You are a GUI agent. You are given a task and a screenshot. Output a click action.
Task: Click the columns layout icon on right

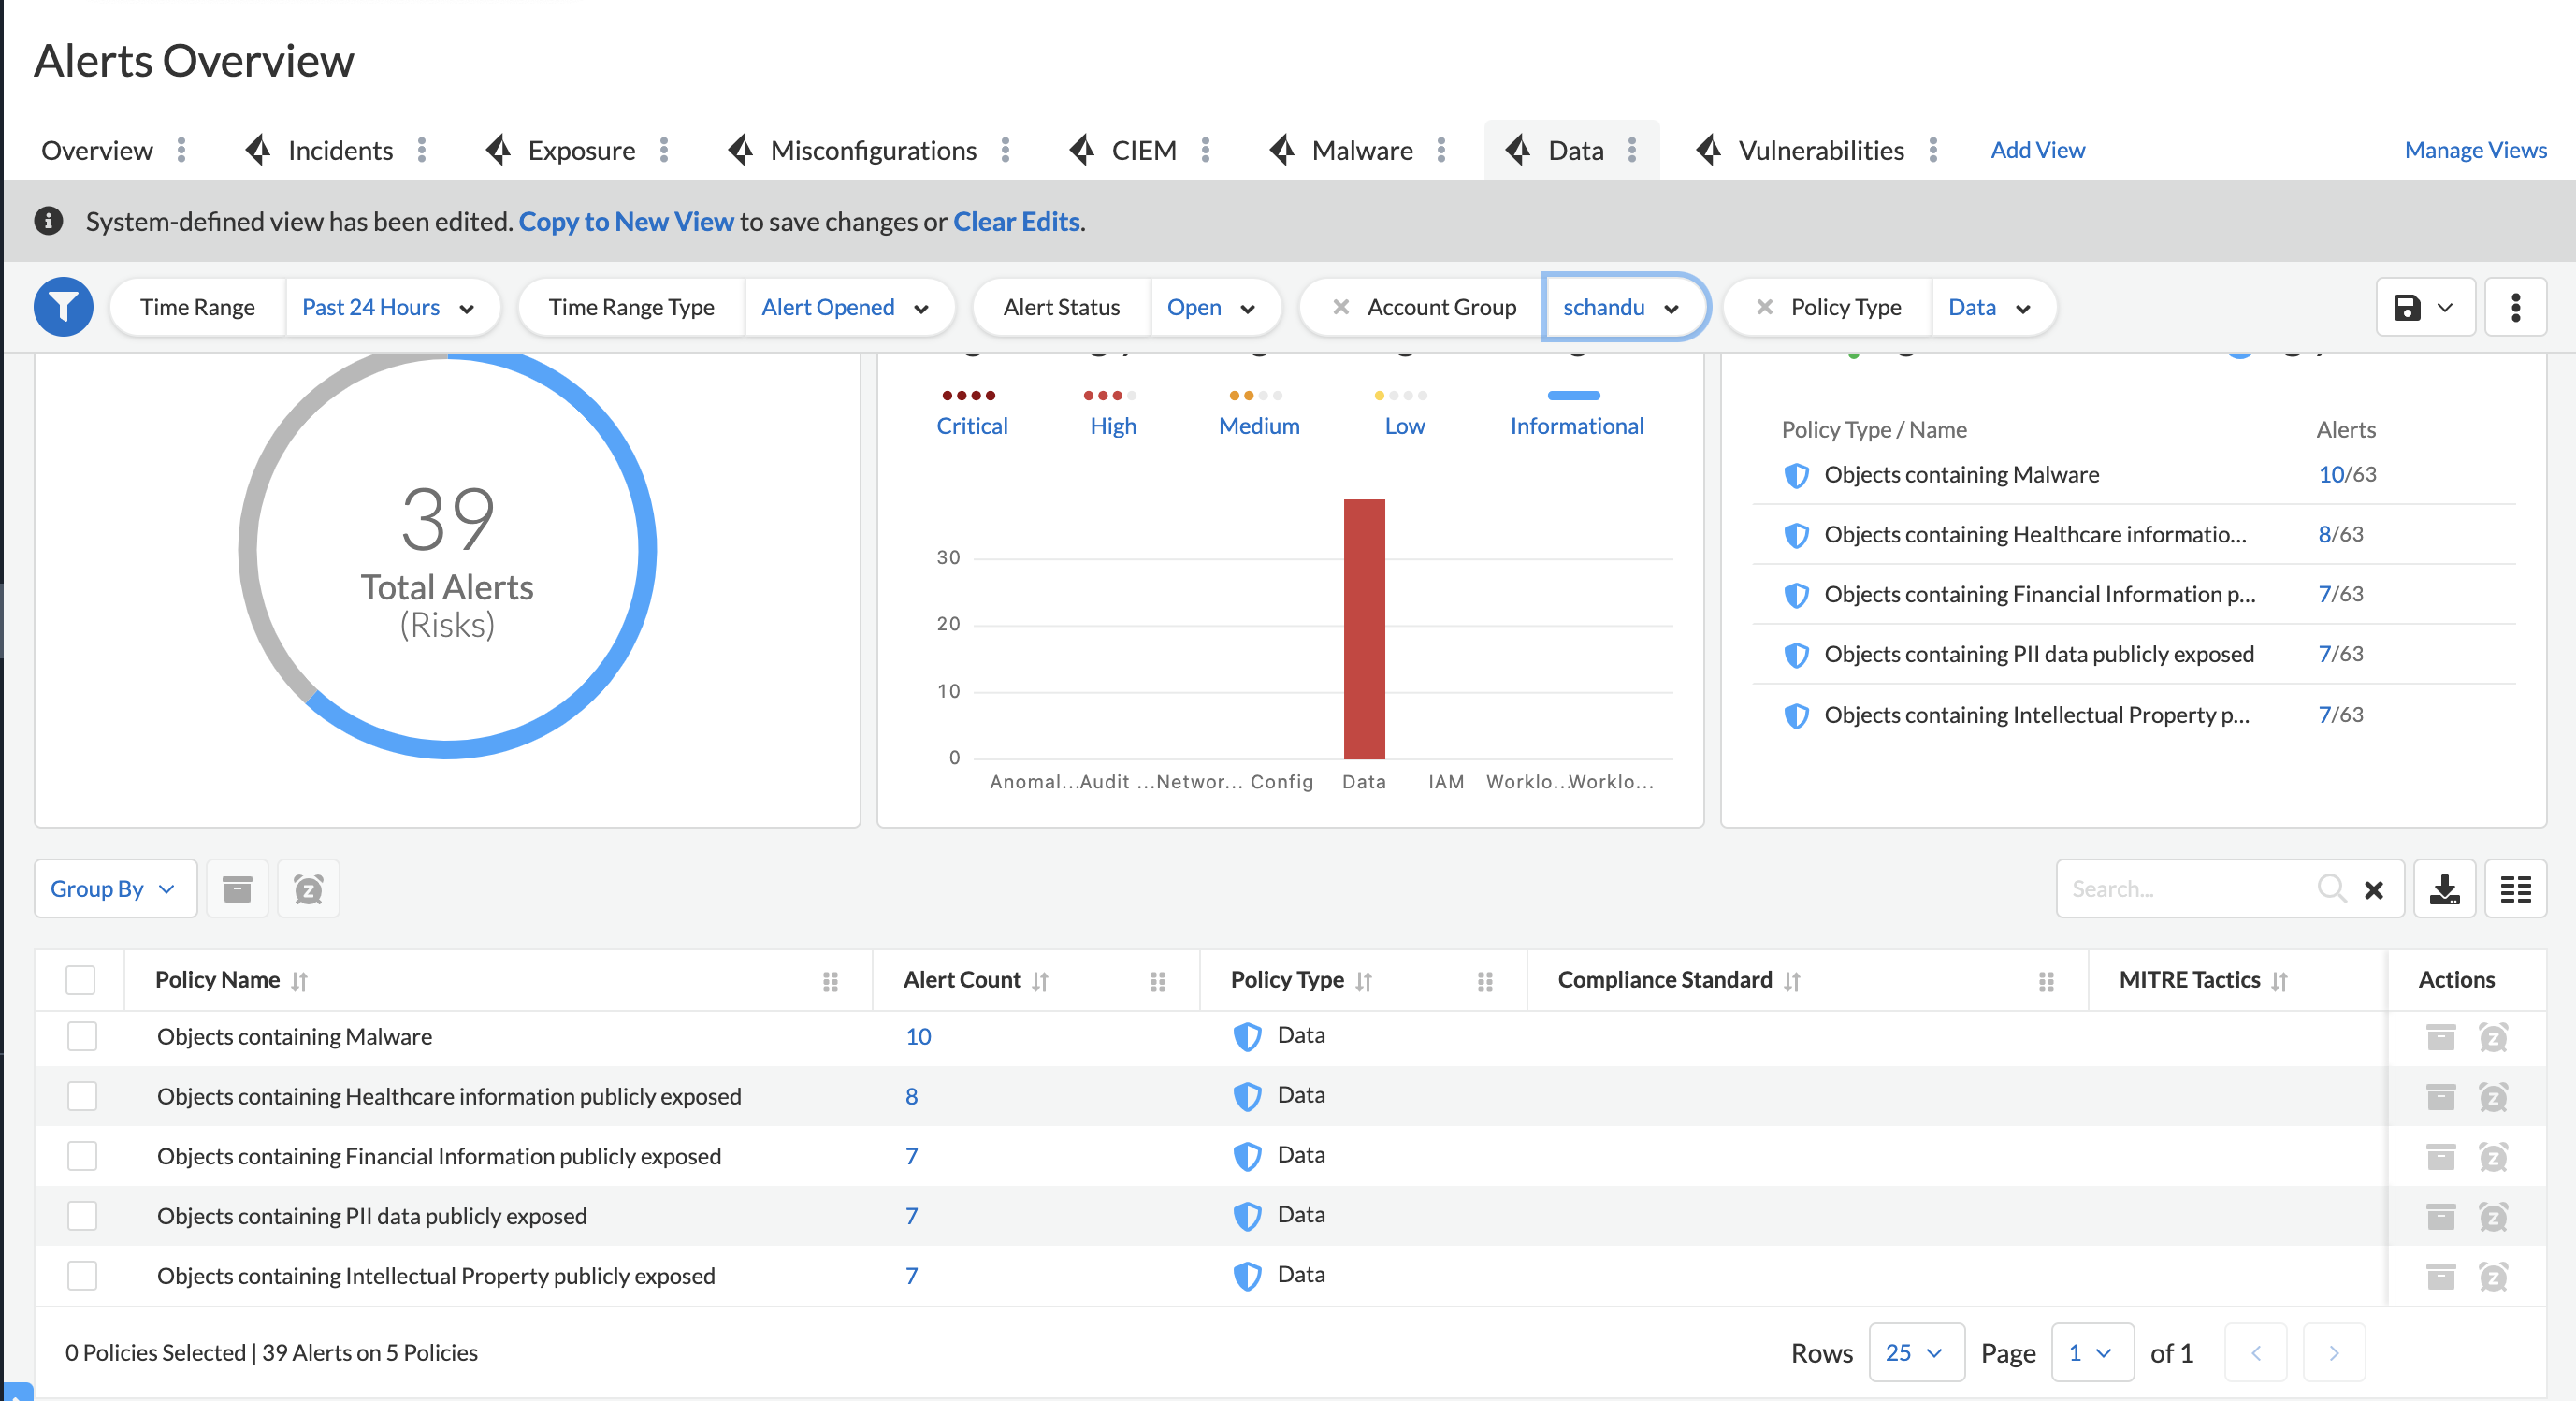click(x=2515, y=888)
